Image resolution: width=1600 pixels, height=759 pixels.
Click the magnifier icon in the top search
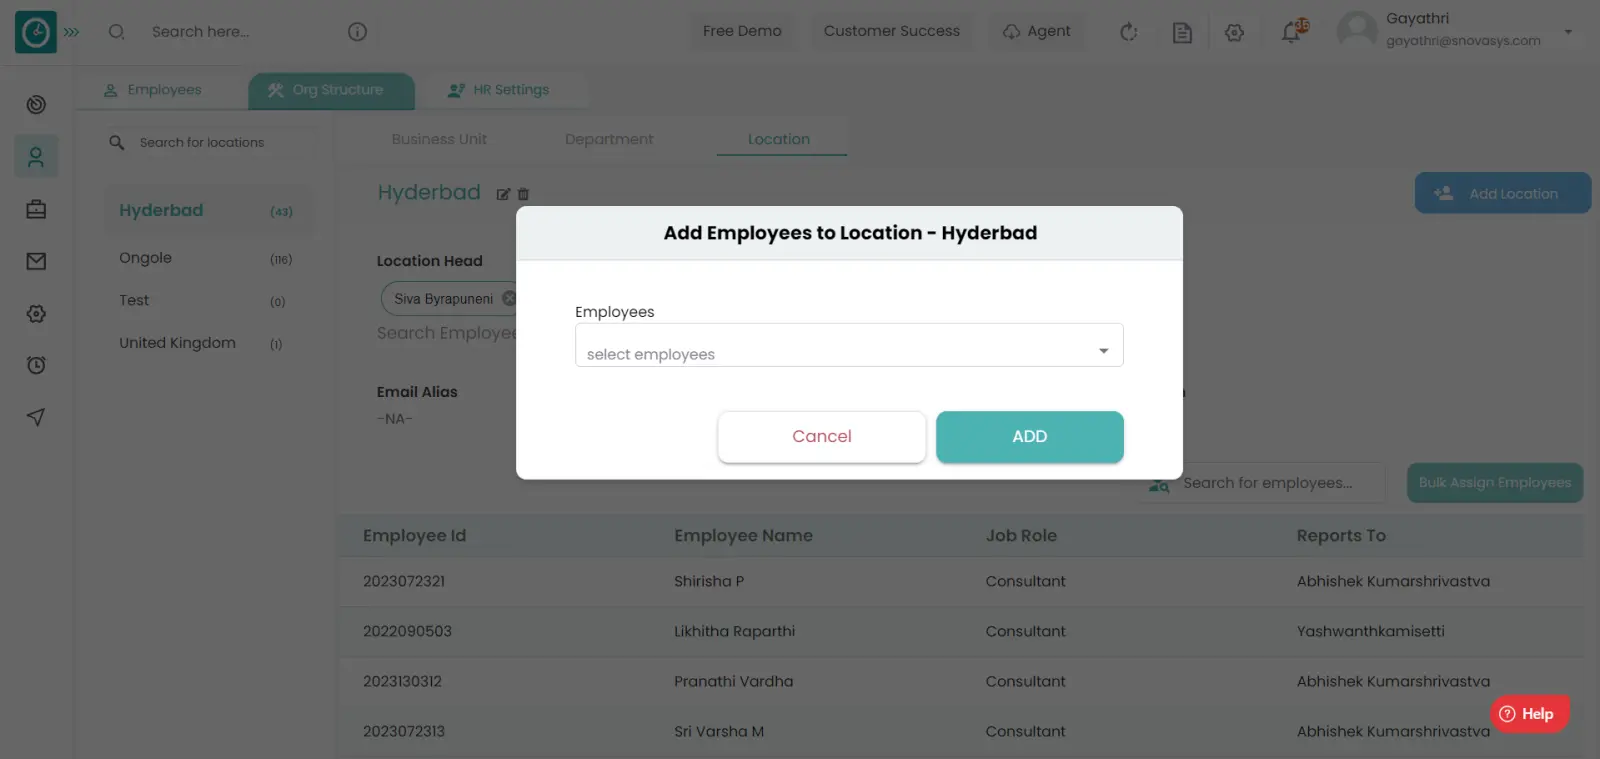click(x=117, y=32)
